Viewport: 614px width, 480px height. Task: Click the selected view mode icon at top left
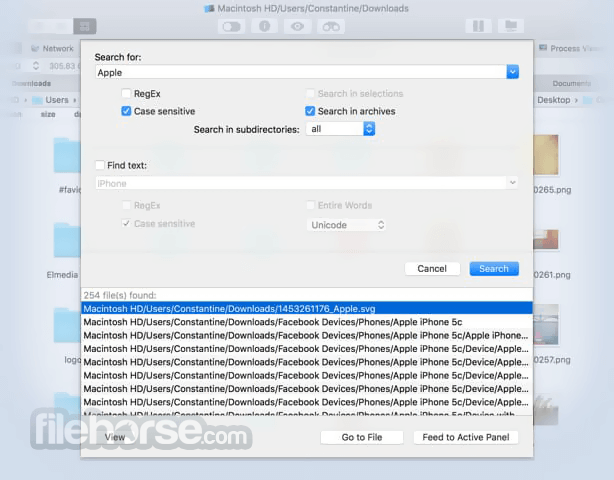point(85,26)
